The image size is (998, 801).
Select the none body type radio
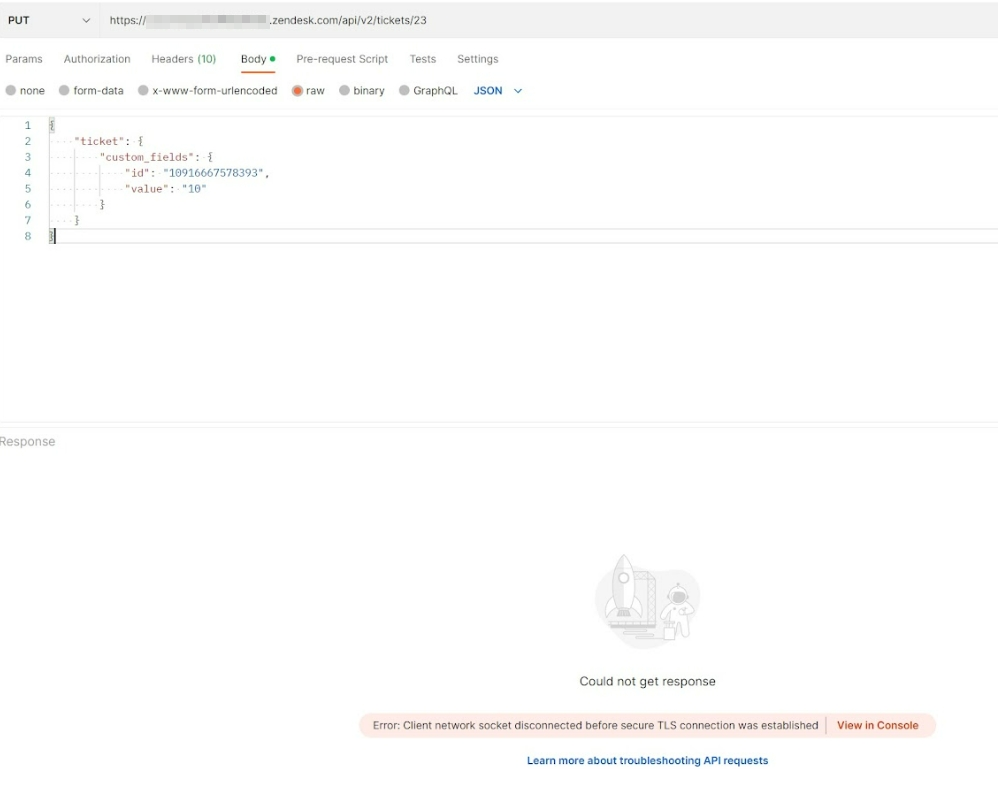click(x=11, y=91)
